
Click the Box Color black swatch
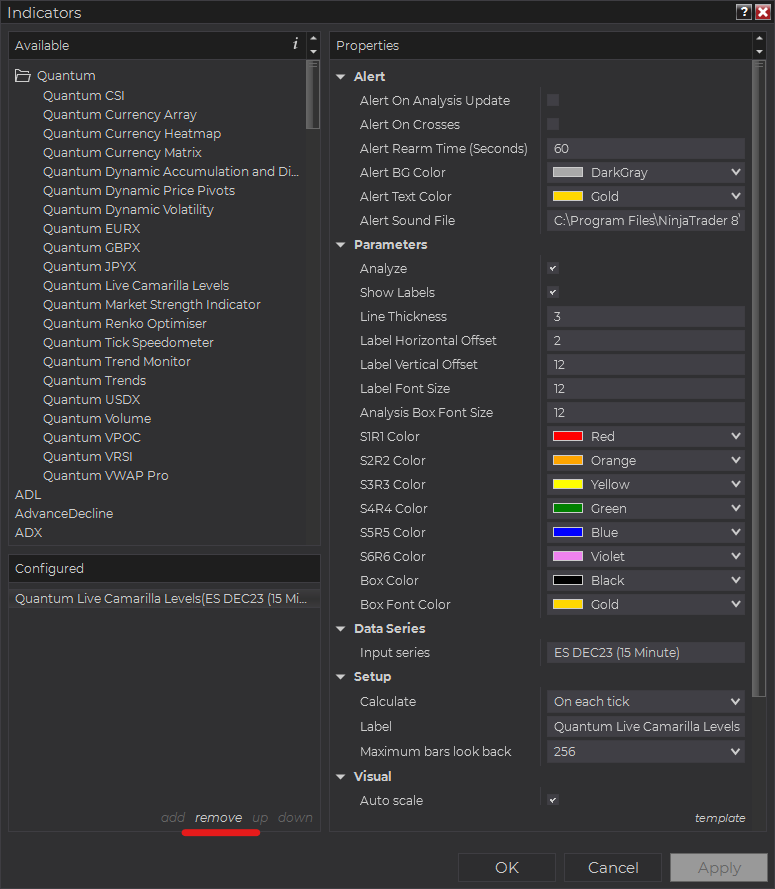pyautogui.click(x=568, y=580)
